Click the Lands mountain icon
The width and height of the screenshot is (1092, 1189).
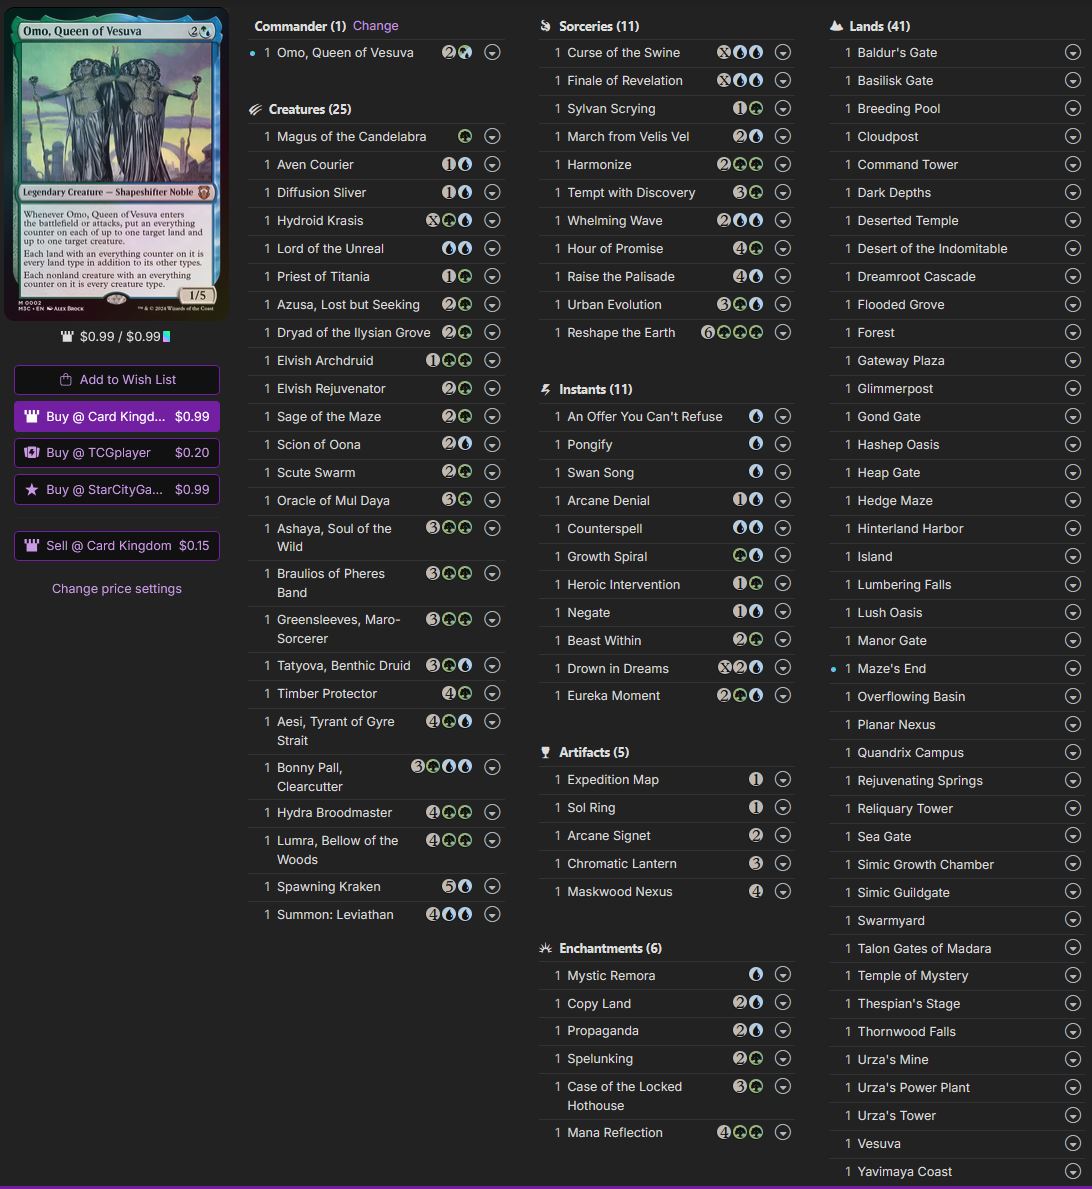(836, 26)
